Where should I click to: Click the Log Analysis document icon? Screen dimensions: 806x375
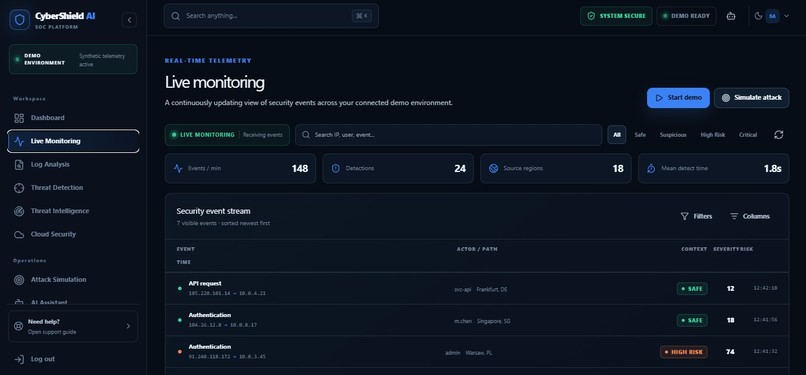click(19, 164)
